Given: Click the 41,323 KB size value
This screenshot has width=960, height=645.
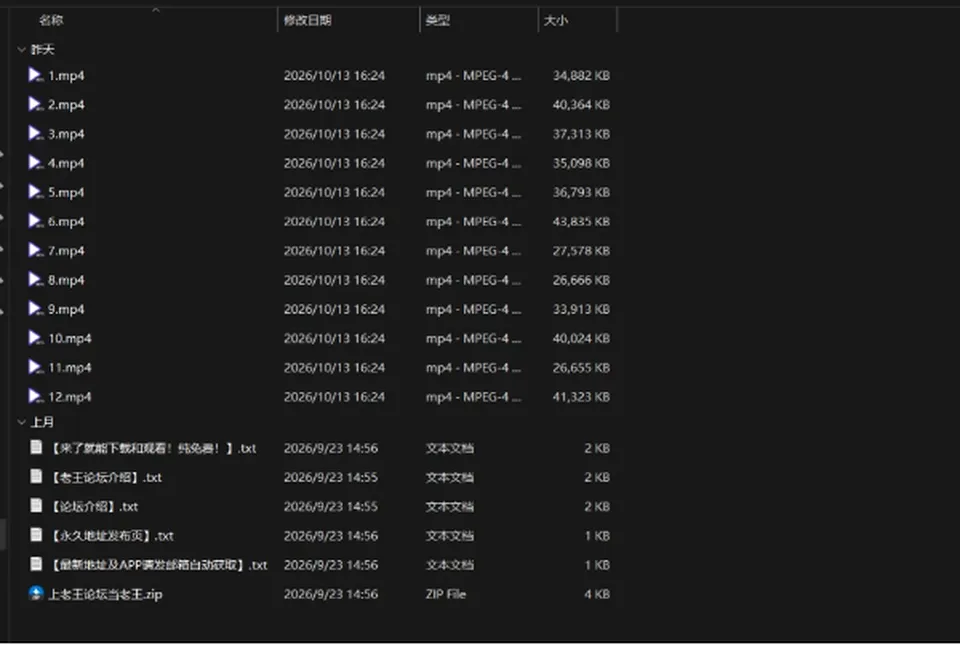Looking at the screenshot, I should pos(581,397).
